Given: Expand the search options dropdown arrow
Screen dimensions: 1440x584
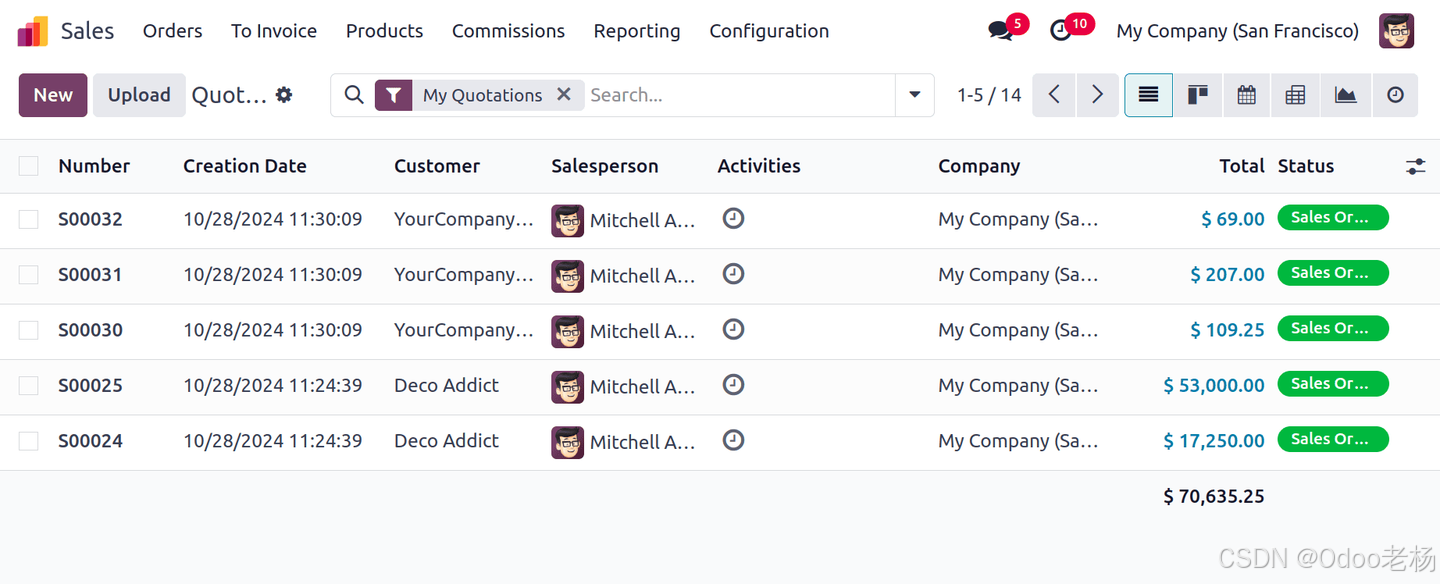Looking at the screenshot, I should click(914, 95).
